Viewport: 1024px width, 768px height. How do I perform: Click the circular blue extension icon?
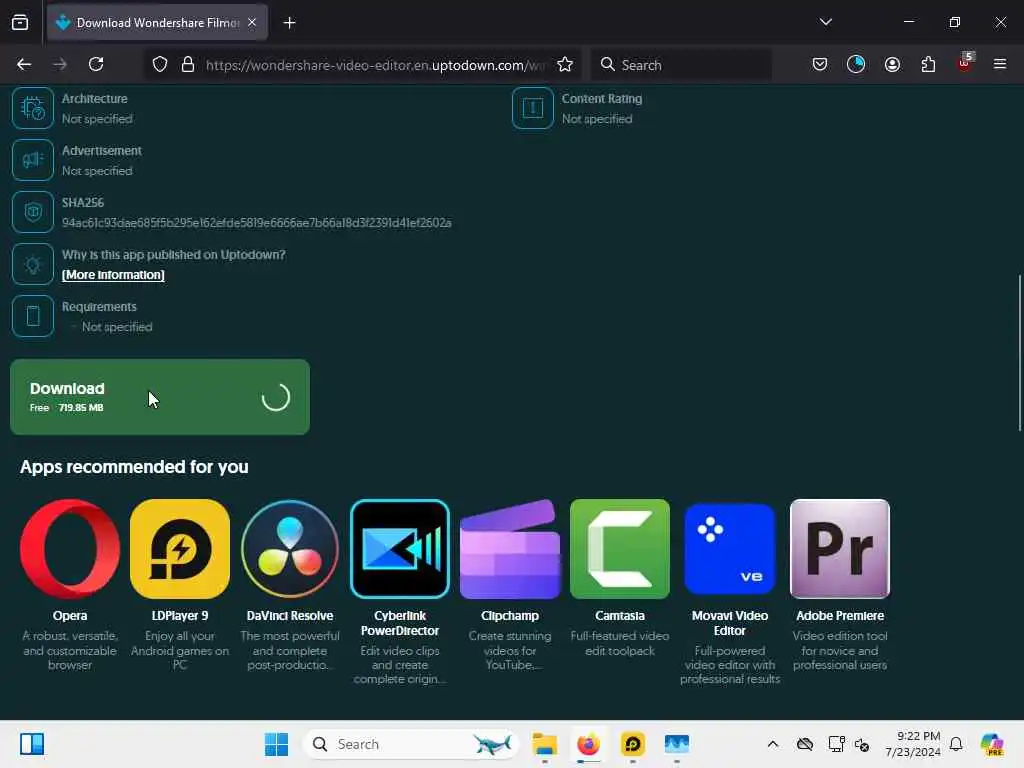click(856, 64)
